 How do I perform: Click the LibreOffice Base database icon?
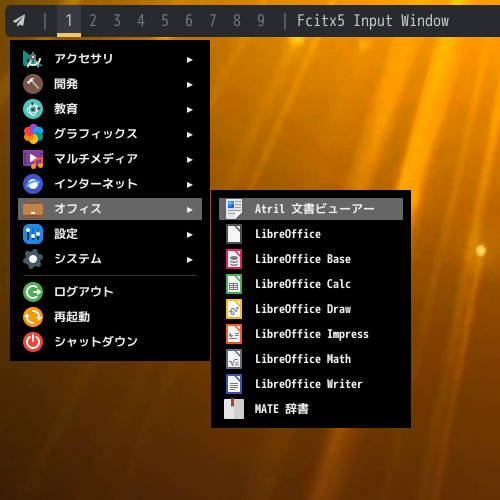(x=234, y=259)
